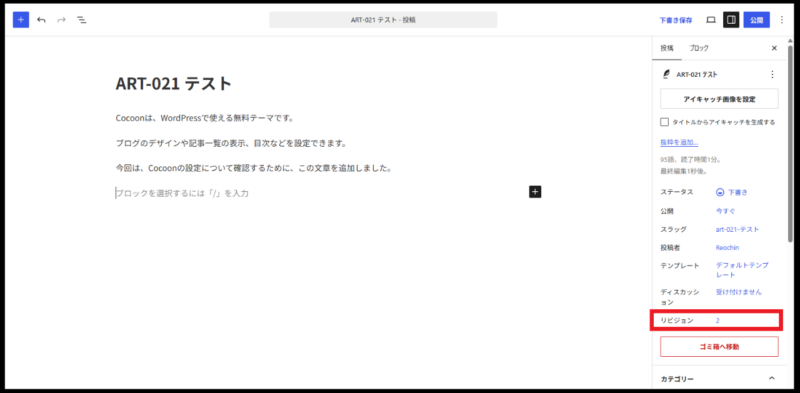Click the 公開 publish button

757,20
